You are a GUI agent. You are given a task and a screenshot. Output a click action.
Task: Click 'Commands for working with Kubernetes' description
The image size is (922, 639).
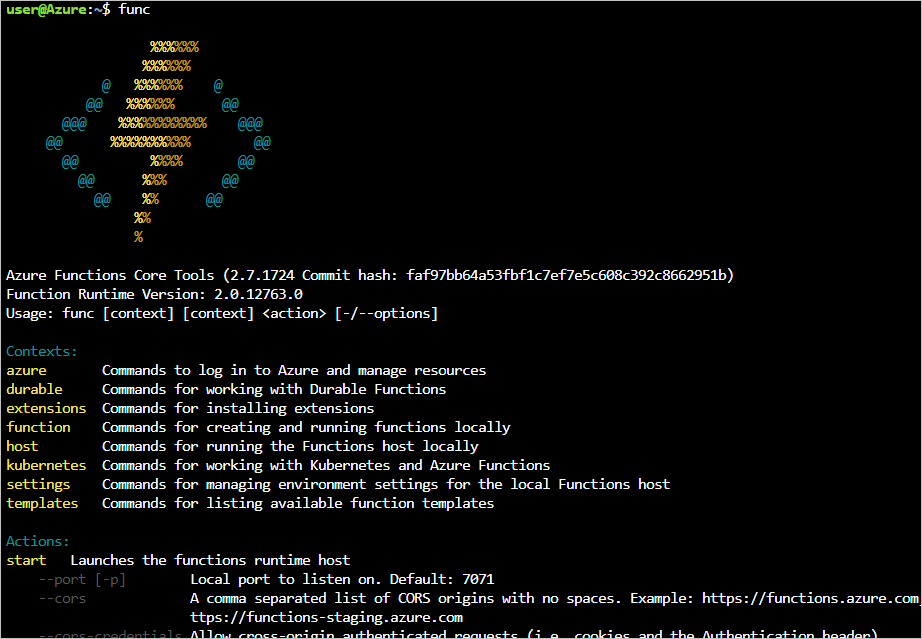pyautogui.click(x=326, y=465)
